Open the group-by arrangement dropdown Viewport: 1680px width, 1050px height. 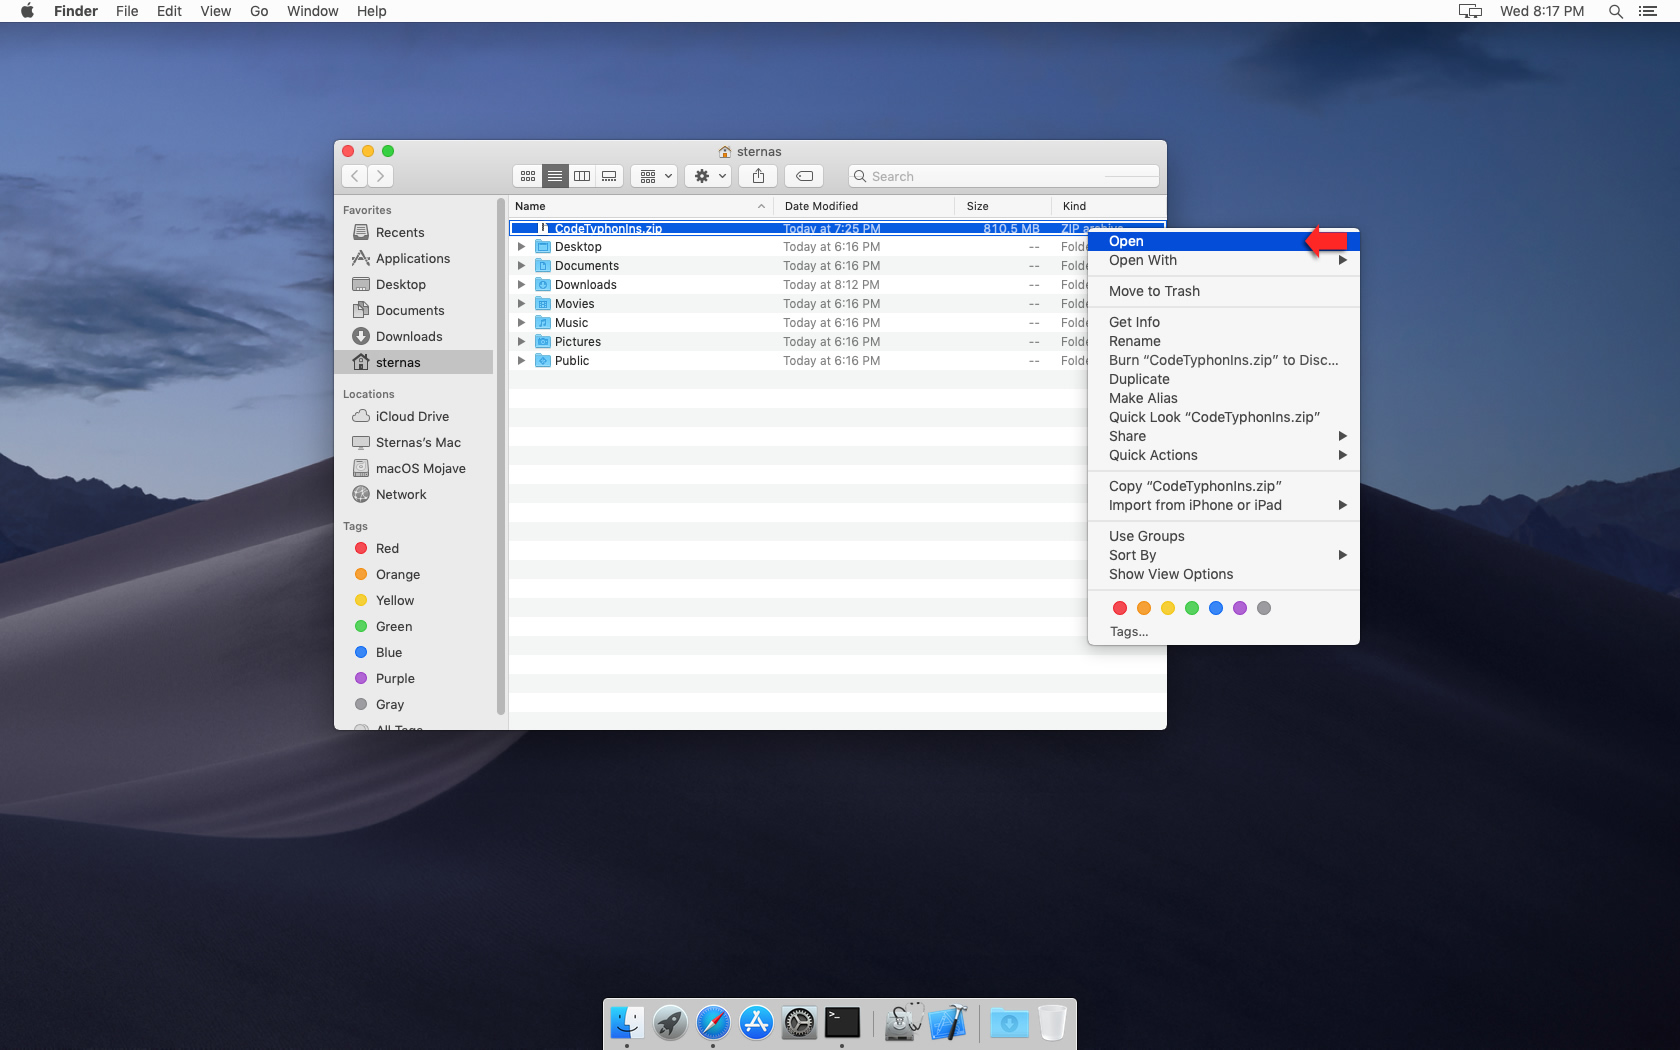655,176
